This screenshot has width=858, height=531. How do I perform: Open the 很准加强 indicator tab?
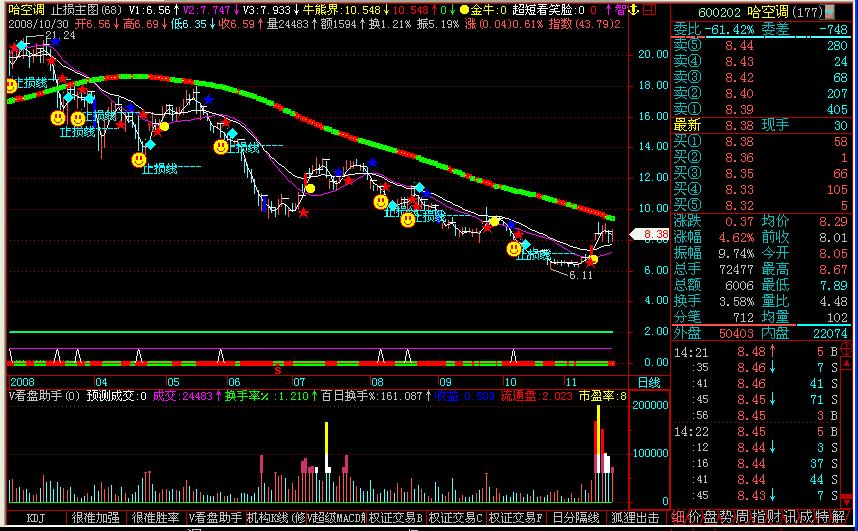click(96, 517)
